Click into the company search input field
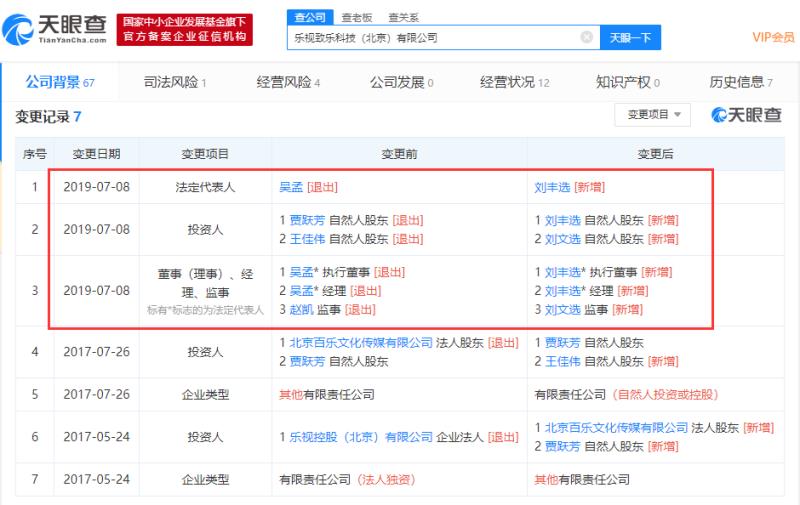The image size is (800, 505). (434, 38)
